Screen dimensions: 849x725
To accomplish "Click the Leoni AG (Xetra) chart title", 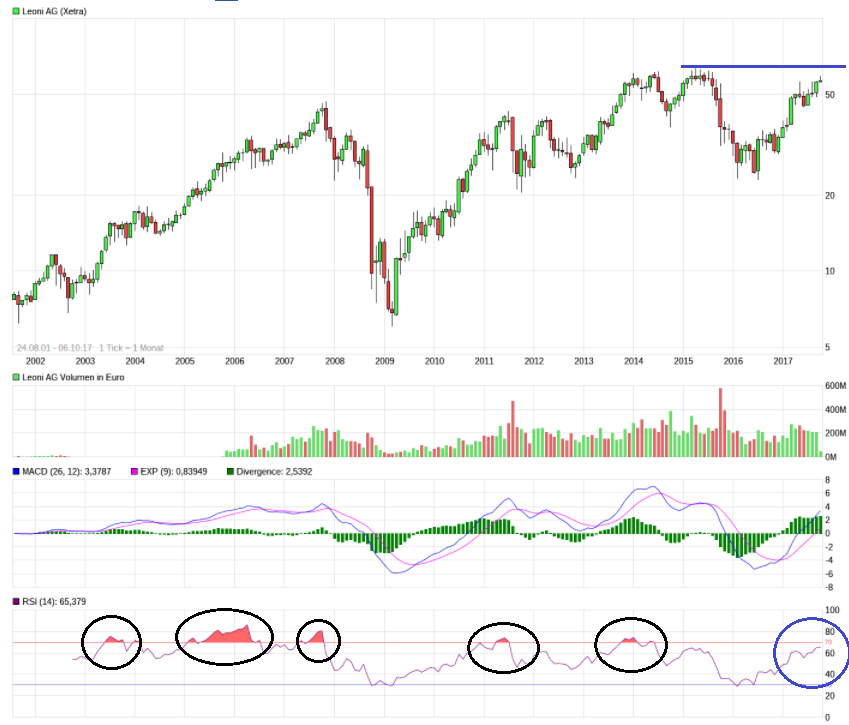I will (x=54, y=11).
